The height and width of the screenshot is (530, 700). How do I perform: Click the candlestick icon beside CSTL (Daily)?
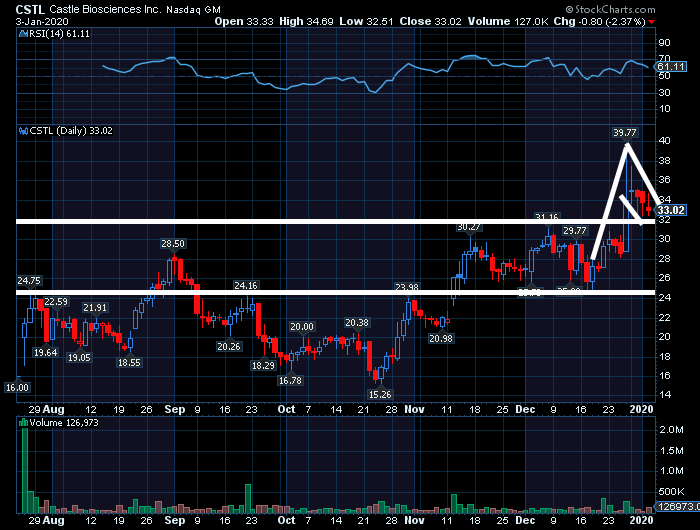pyautogui.click(x=23, y=131)
